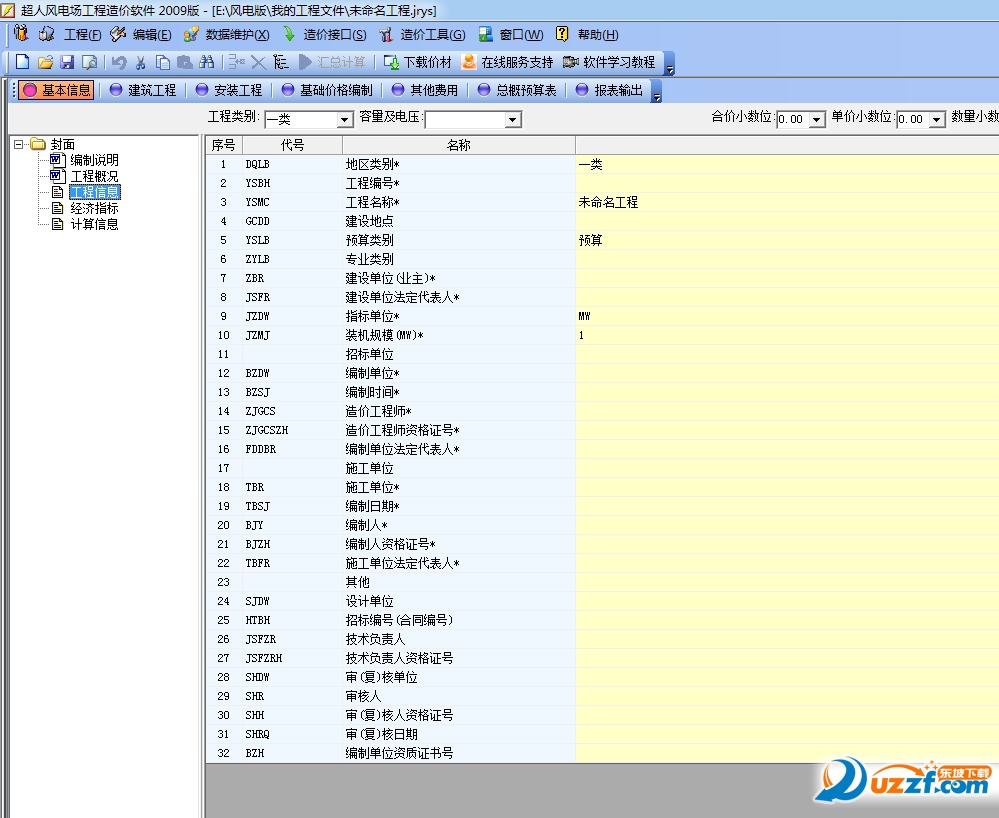Switch to 报表输出 tab

click(609, 90)
